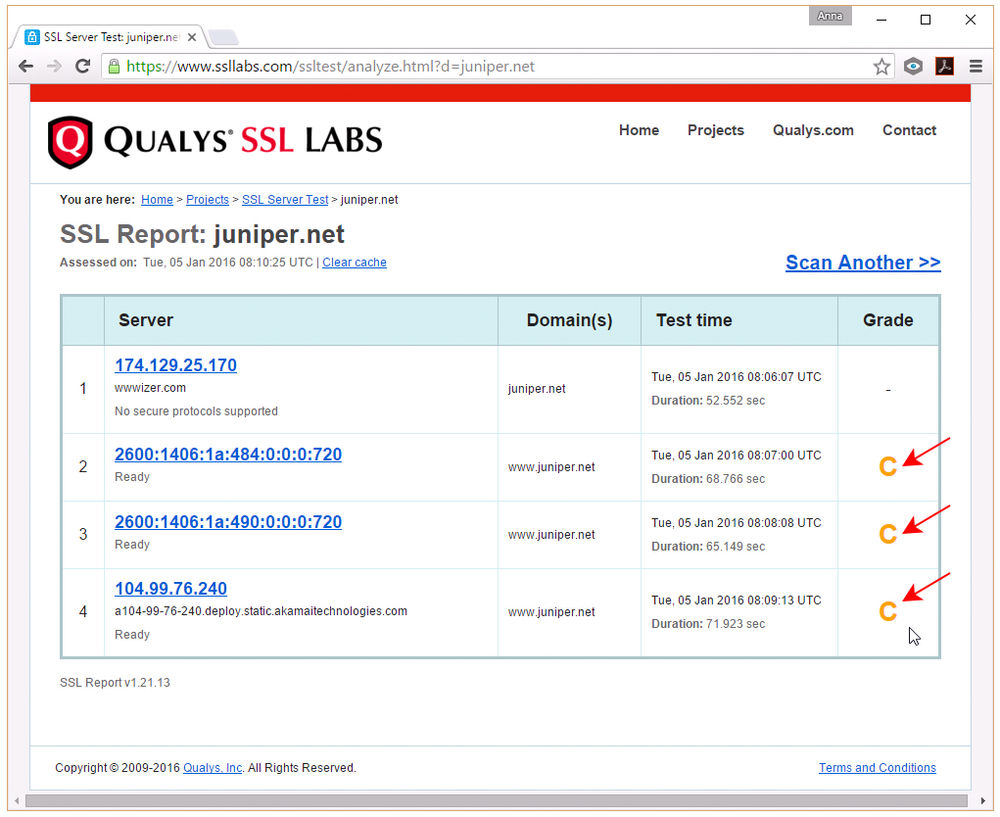Reload the current page
The width and height of the screenshot is (1000, 817).
click(x=83, y=67)
